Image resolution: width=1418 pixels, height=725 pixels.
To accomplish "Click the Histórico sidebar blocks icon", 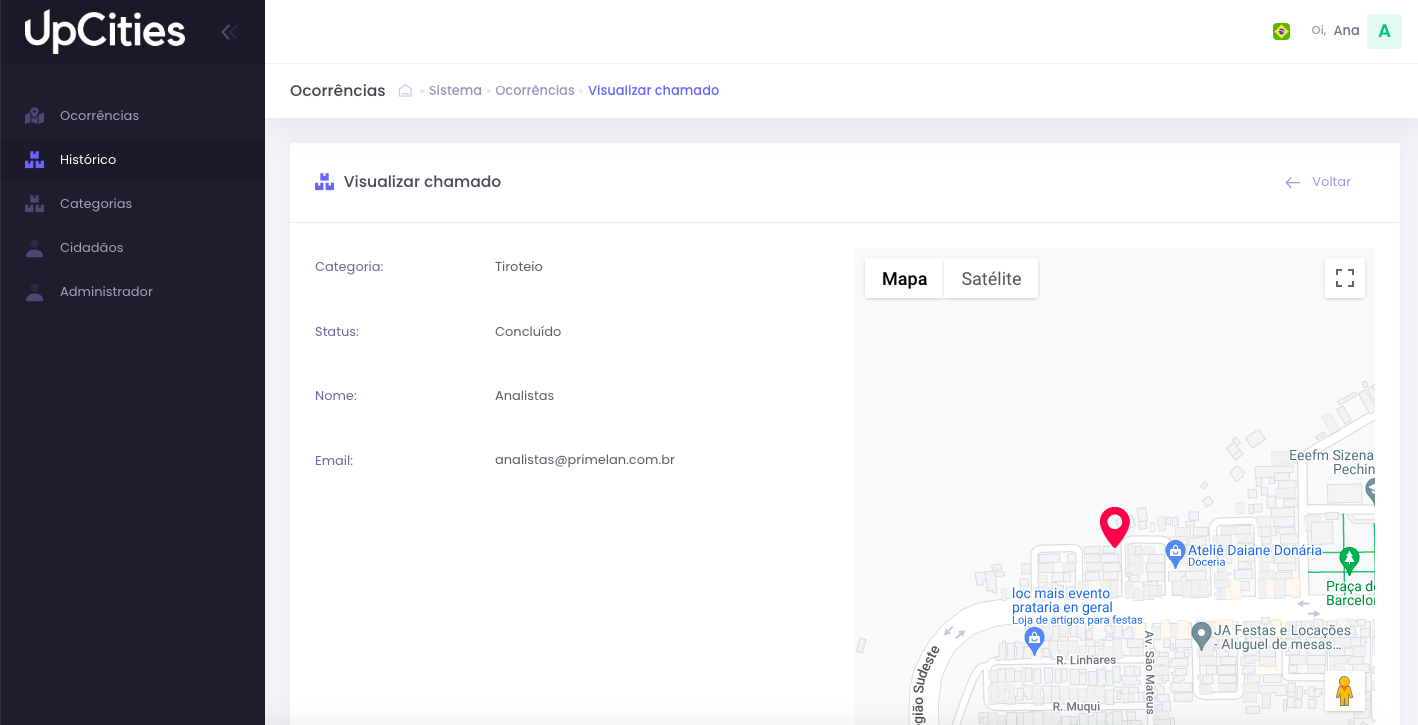I will (x=35, y=160).
